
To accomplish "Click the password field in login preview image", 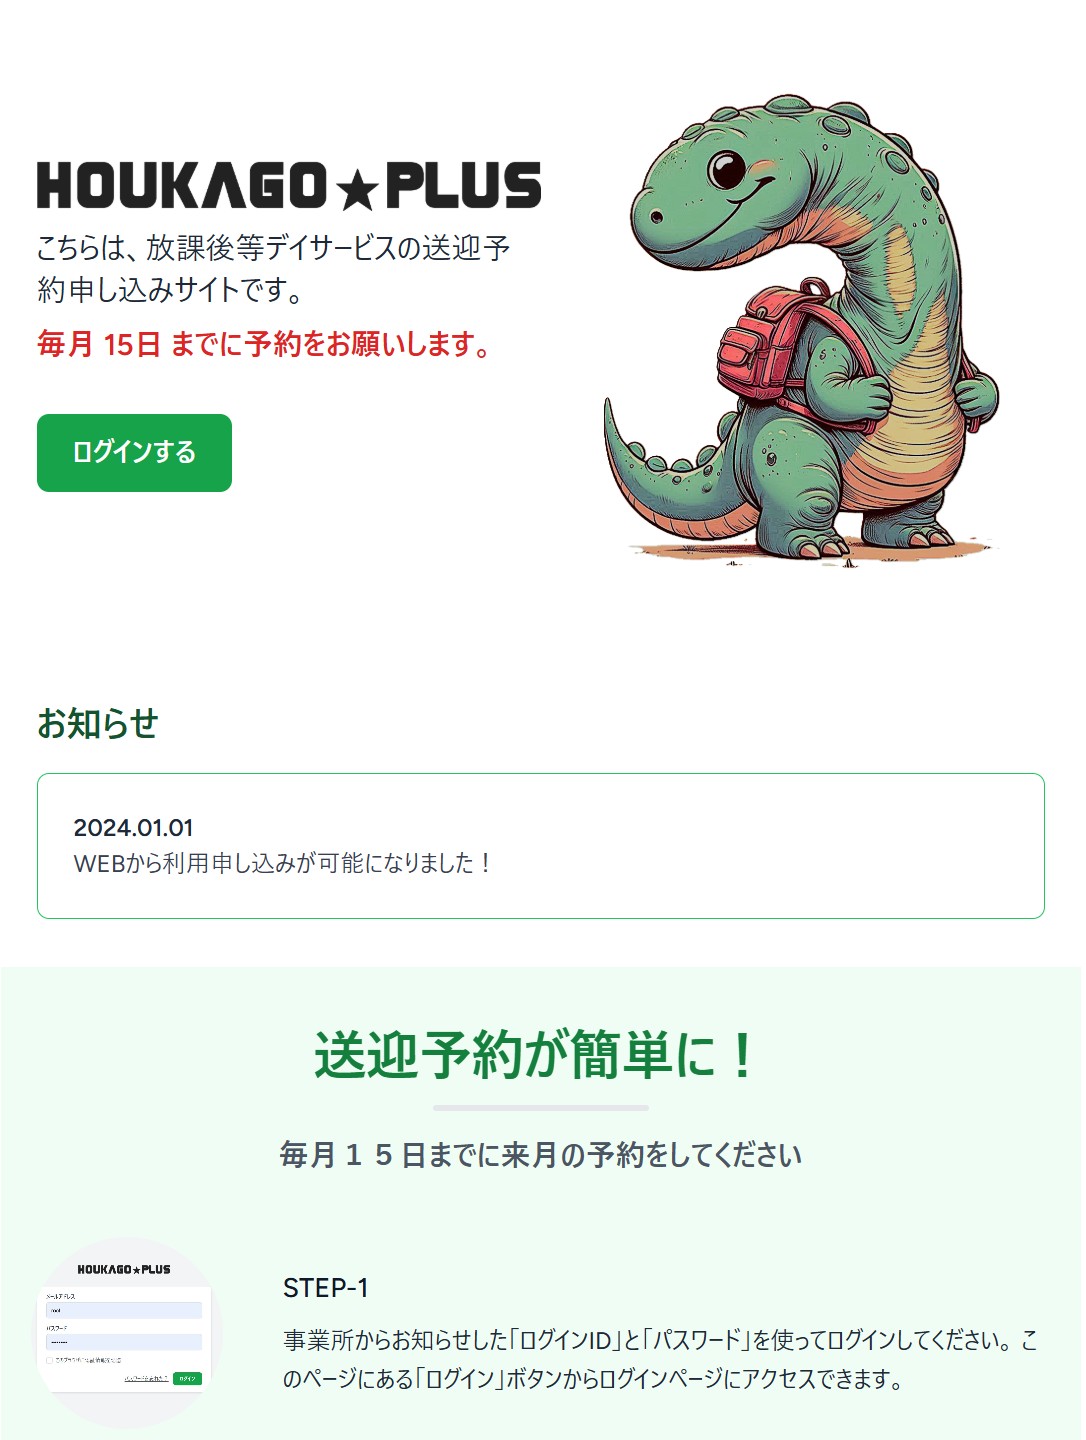I will tap(124, 1342).
